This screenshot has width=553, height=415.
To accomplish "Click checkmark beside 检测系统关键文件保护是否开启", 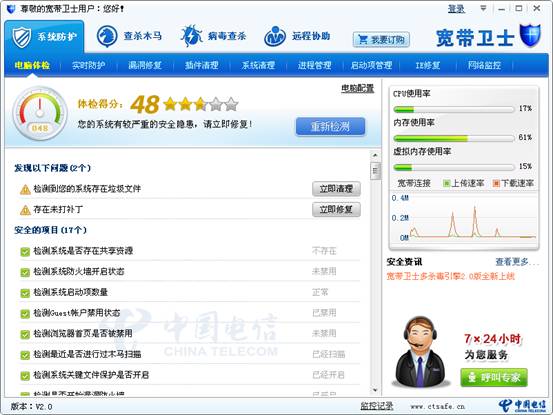I will tap(25, 376).
